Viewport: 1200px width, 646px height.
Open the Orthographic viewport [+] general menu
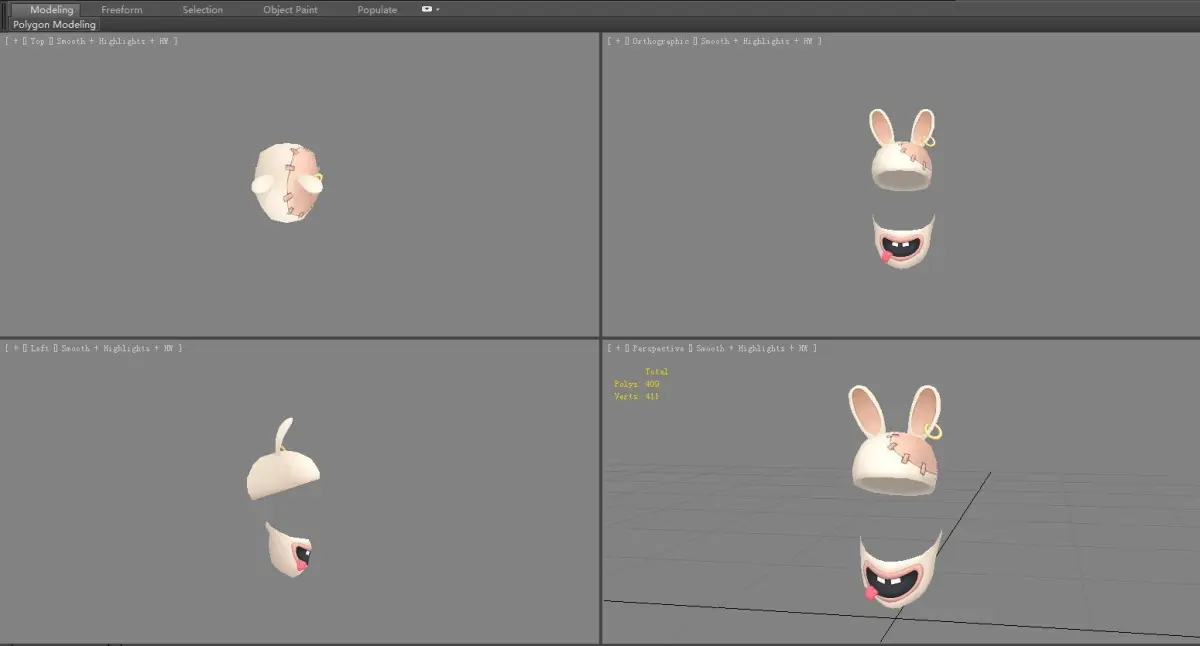[x=618, y=41]
